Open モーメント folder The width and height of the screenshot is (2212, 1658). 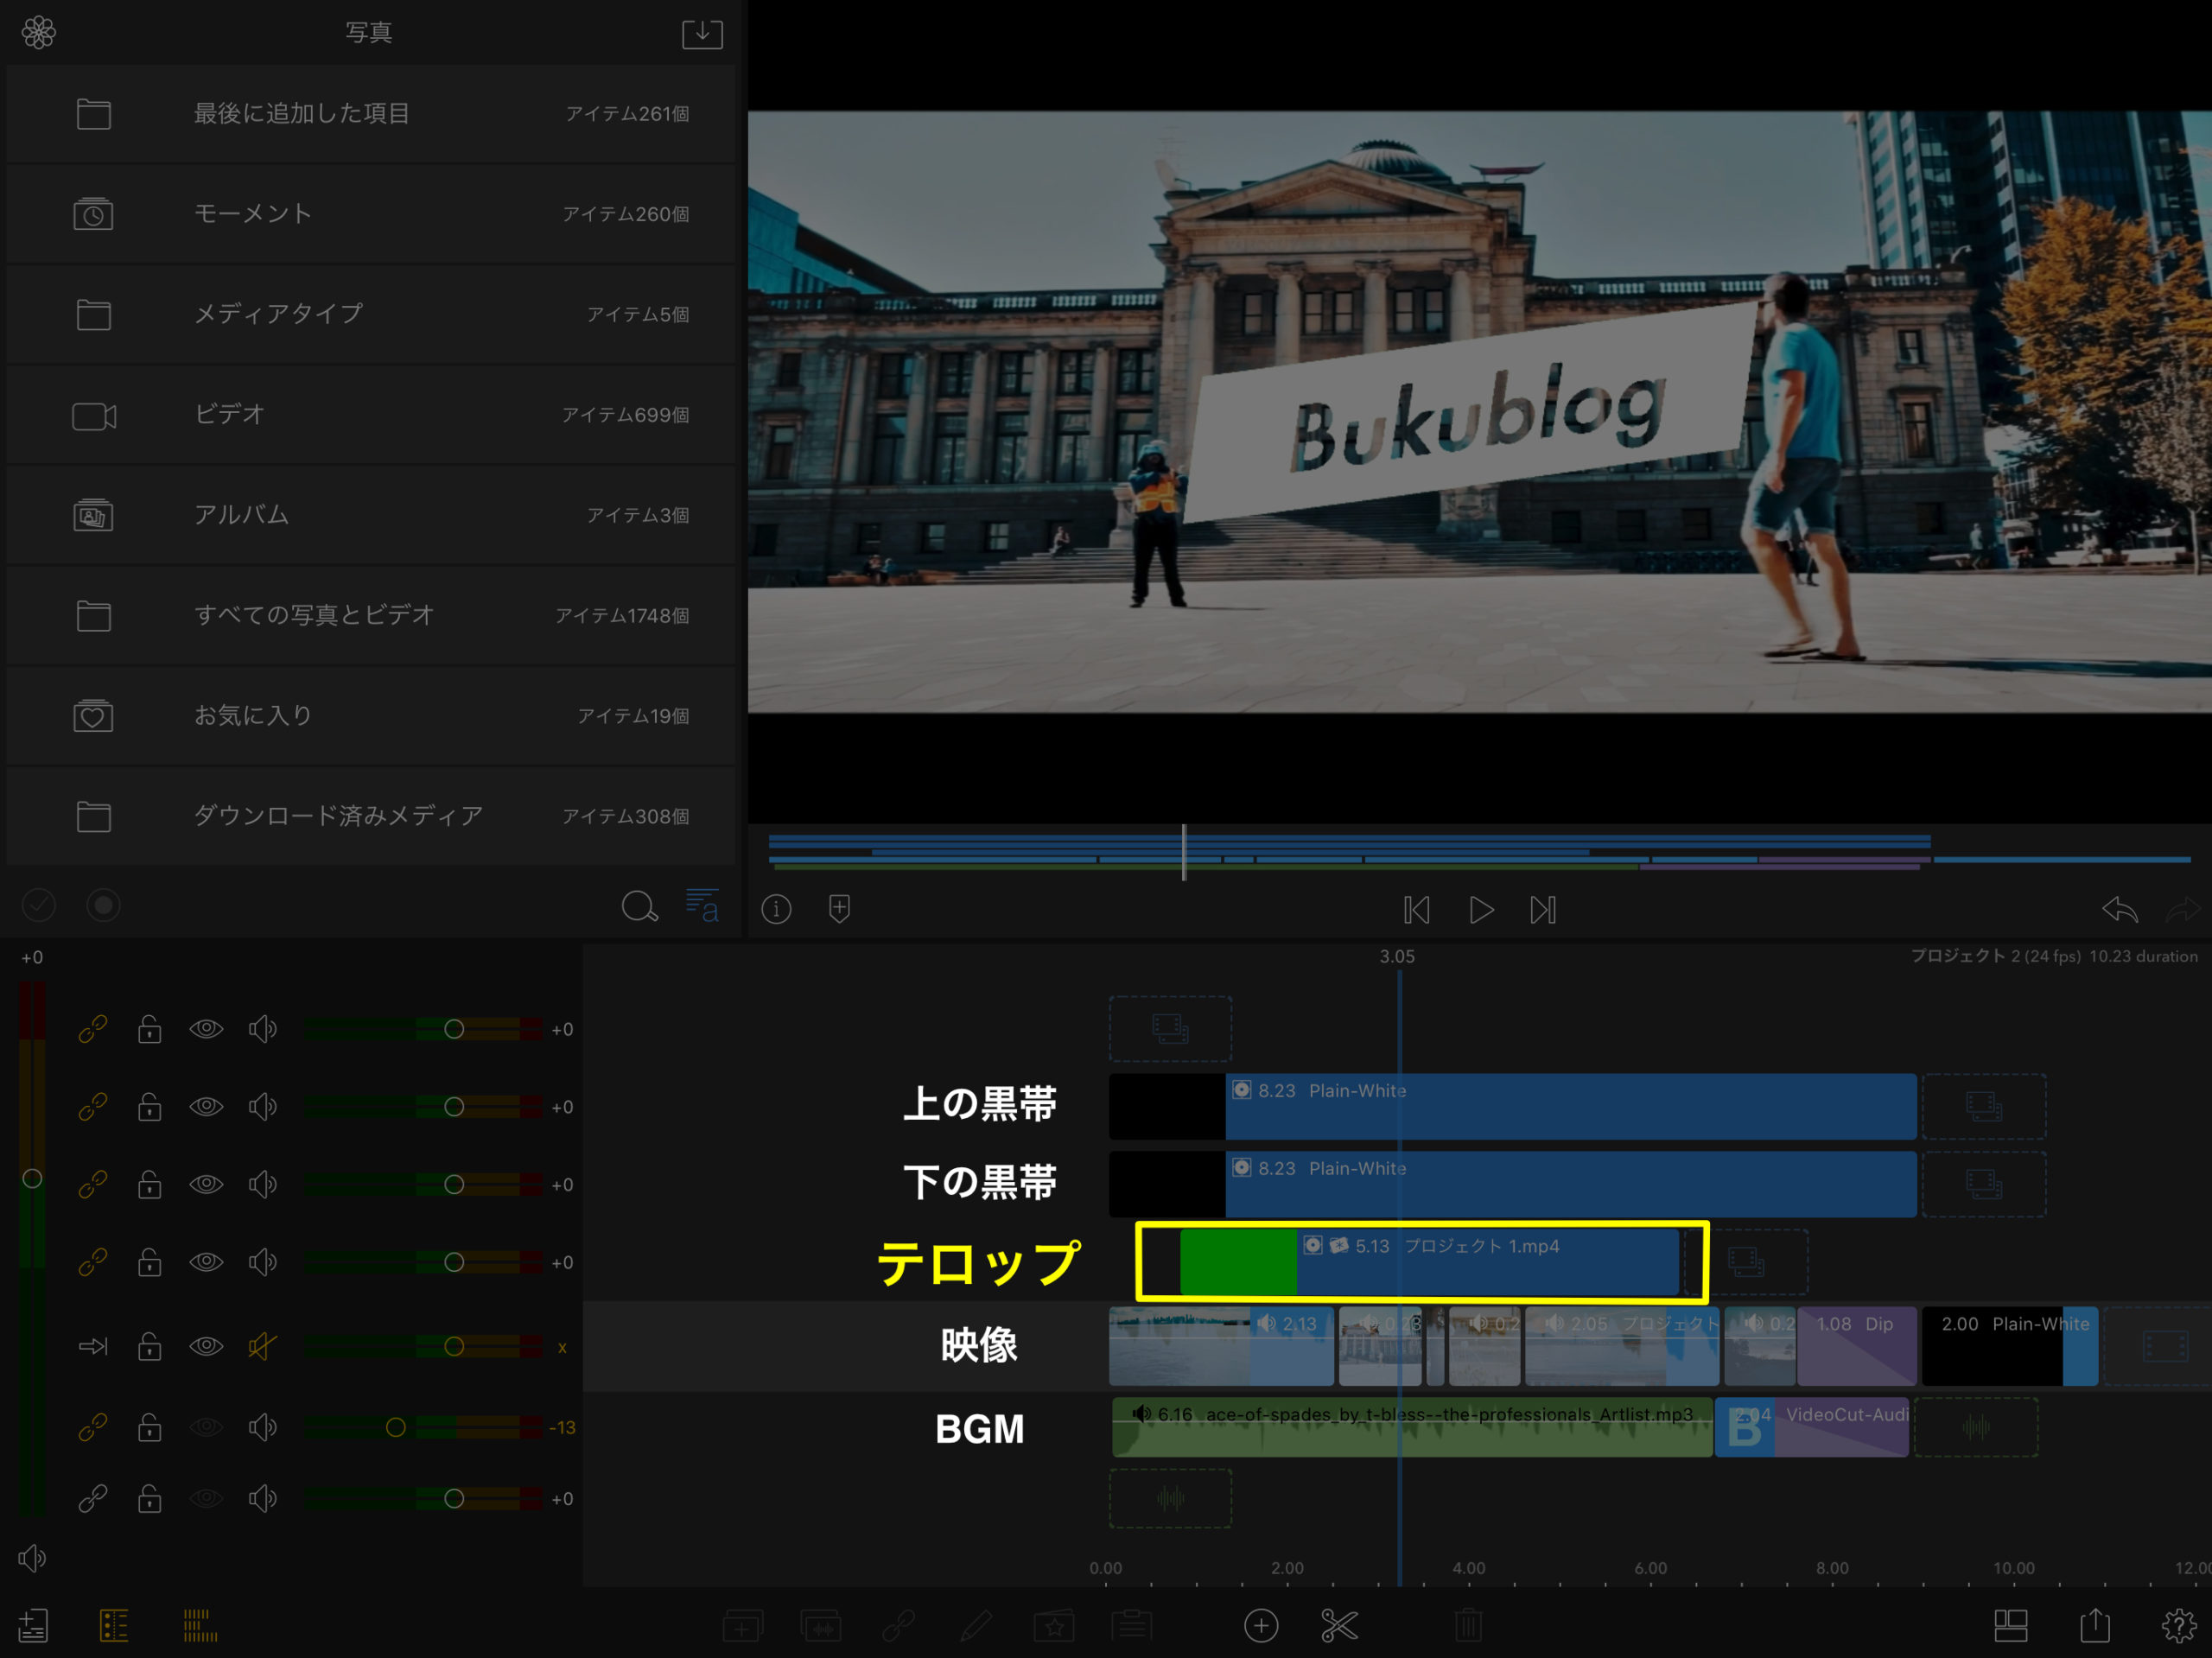tap(371, 214)
